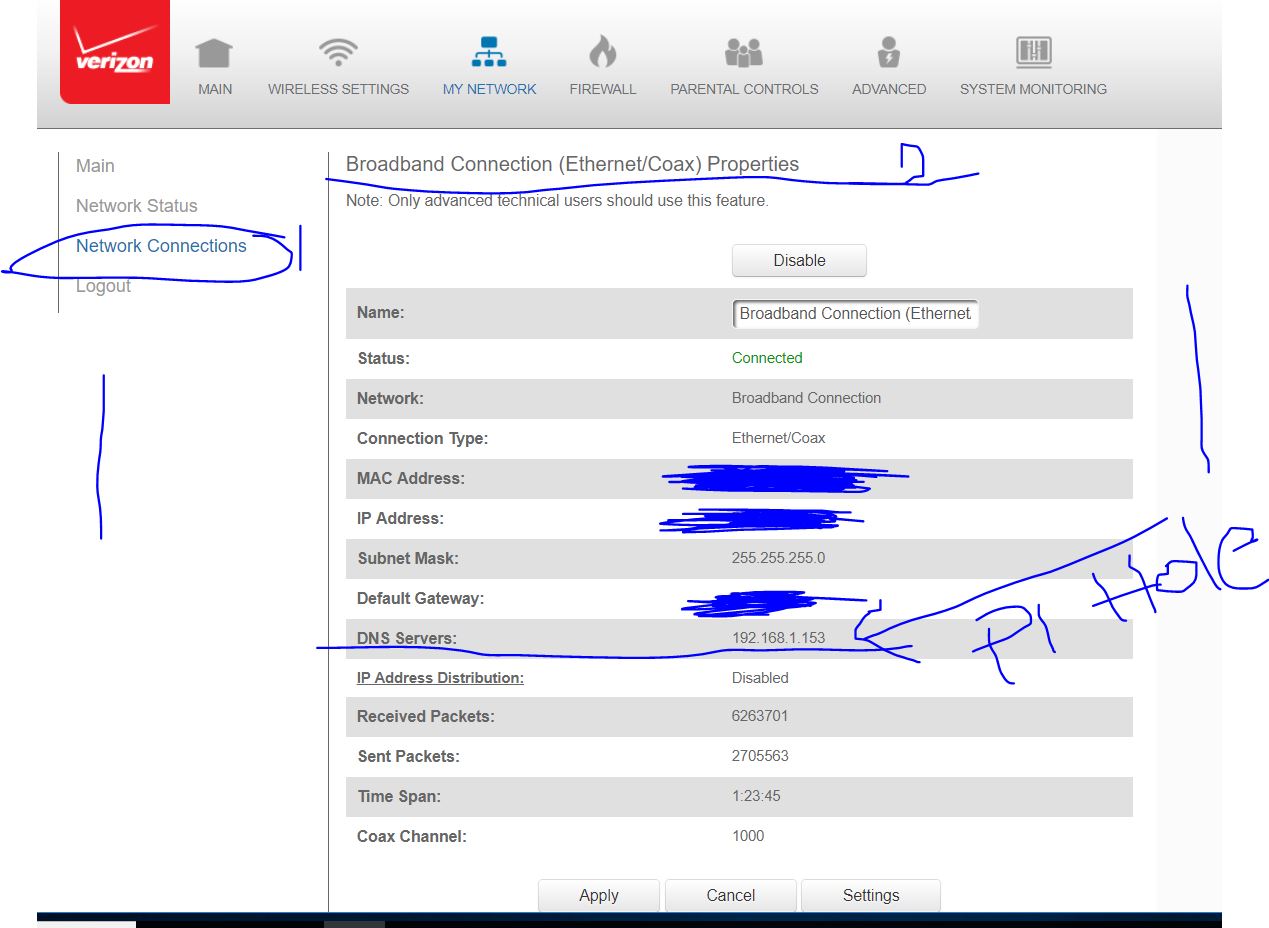The height and width of the screenshot is (928, 1269).
Task: Open the IP Address Distribution link
Action: 440,678
